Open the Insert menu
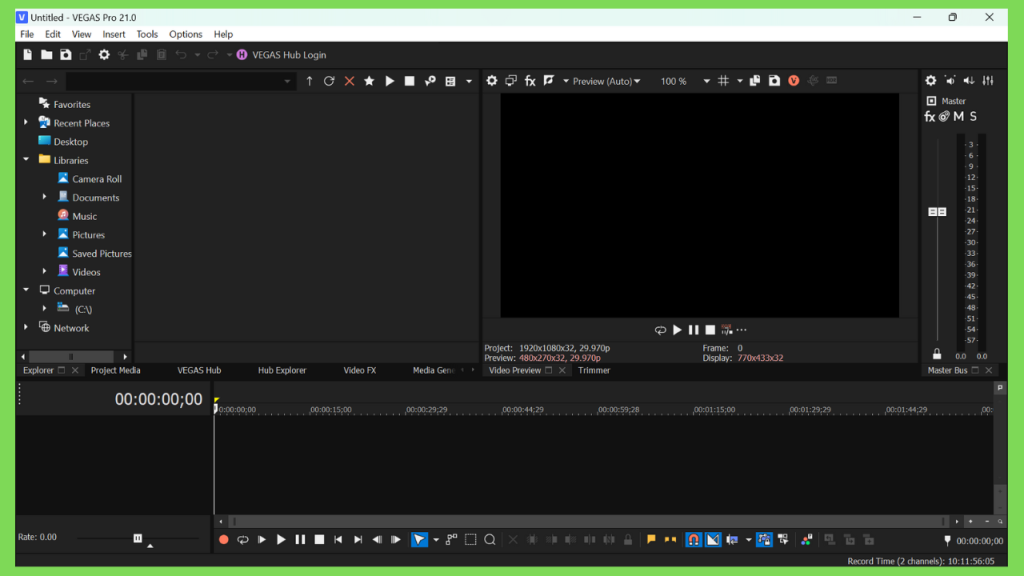Screen dimensions: 1024x576 (x=114, y=34)
